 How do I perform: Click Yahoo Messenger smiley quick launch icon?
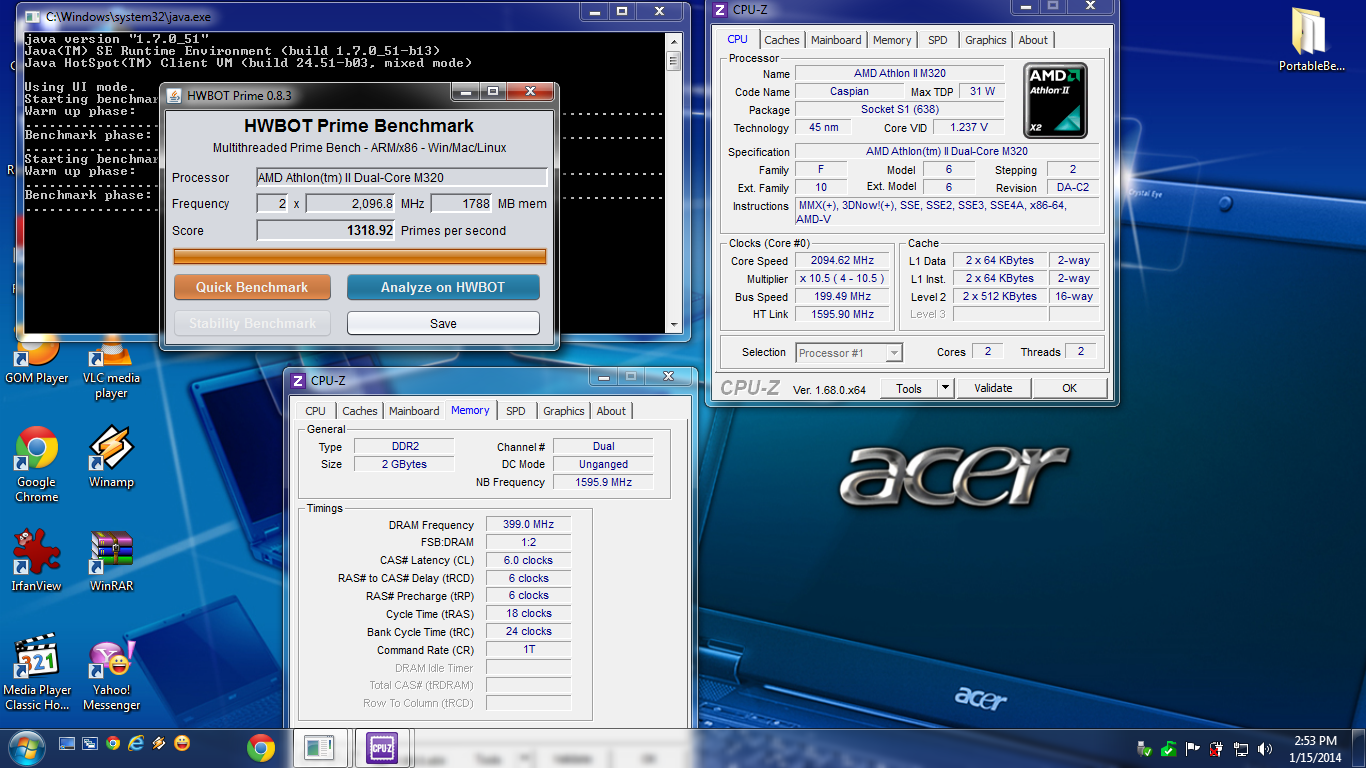click(182, 744)
